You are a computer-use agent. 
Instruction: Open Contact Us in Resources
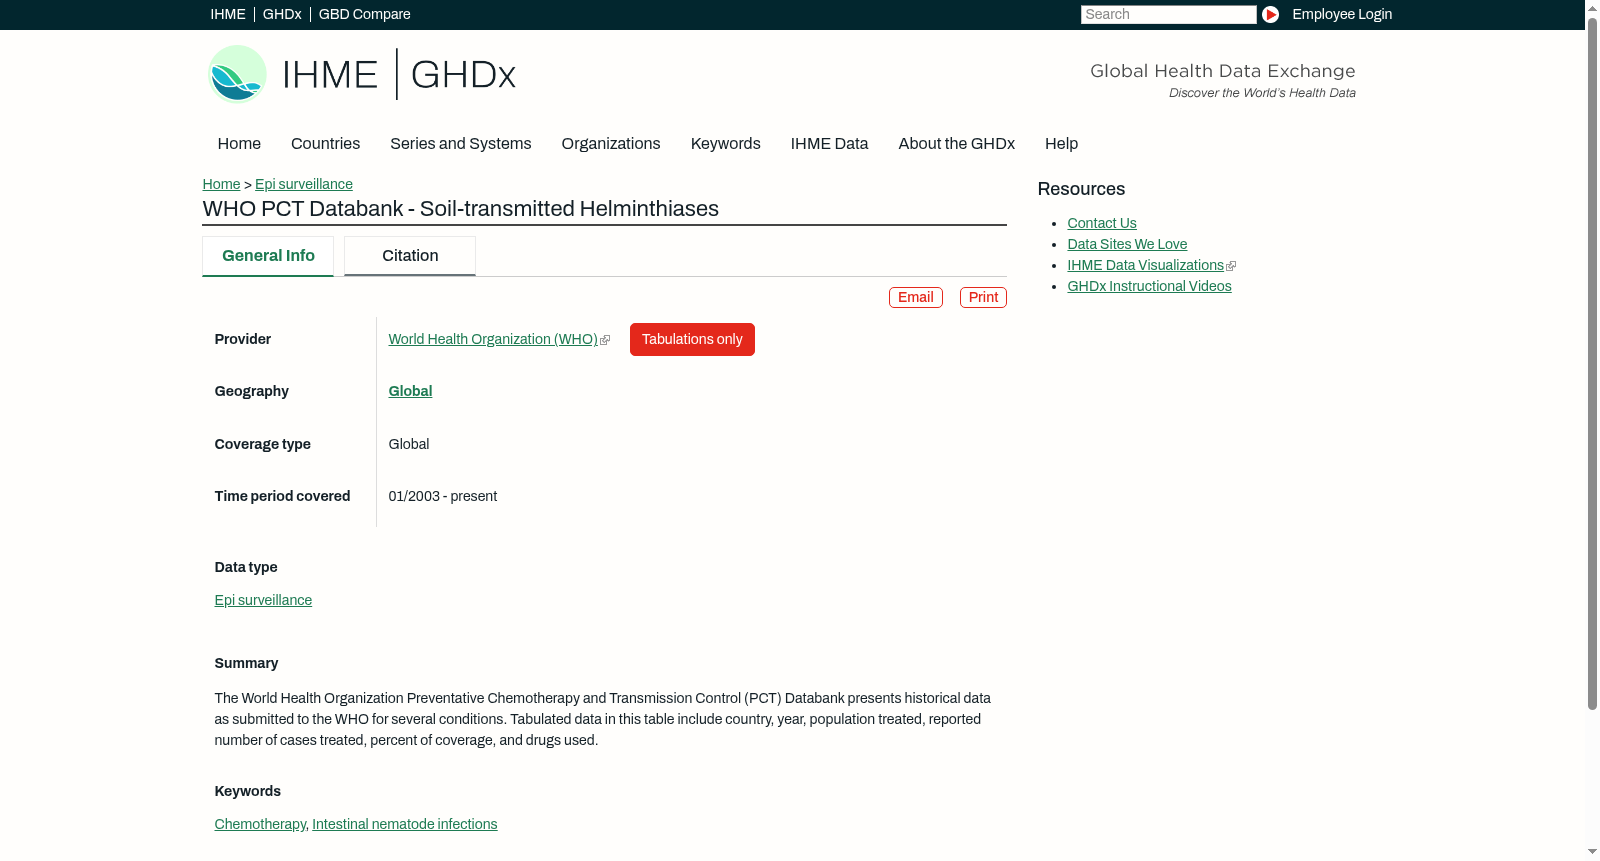(x=1102, y=224)
